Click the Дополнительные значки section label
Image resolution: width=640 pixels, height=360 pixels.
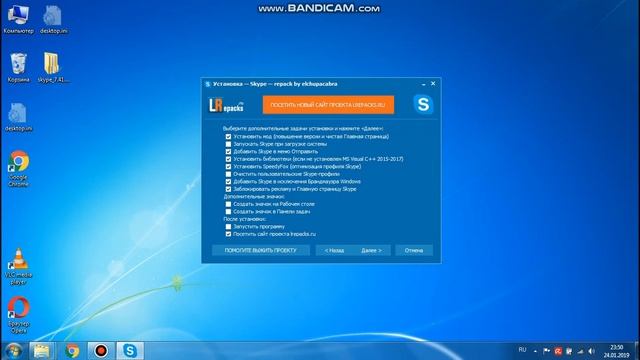(253, 197)
